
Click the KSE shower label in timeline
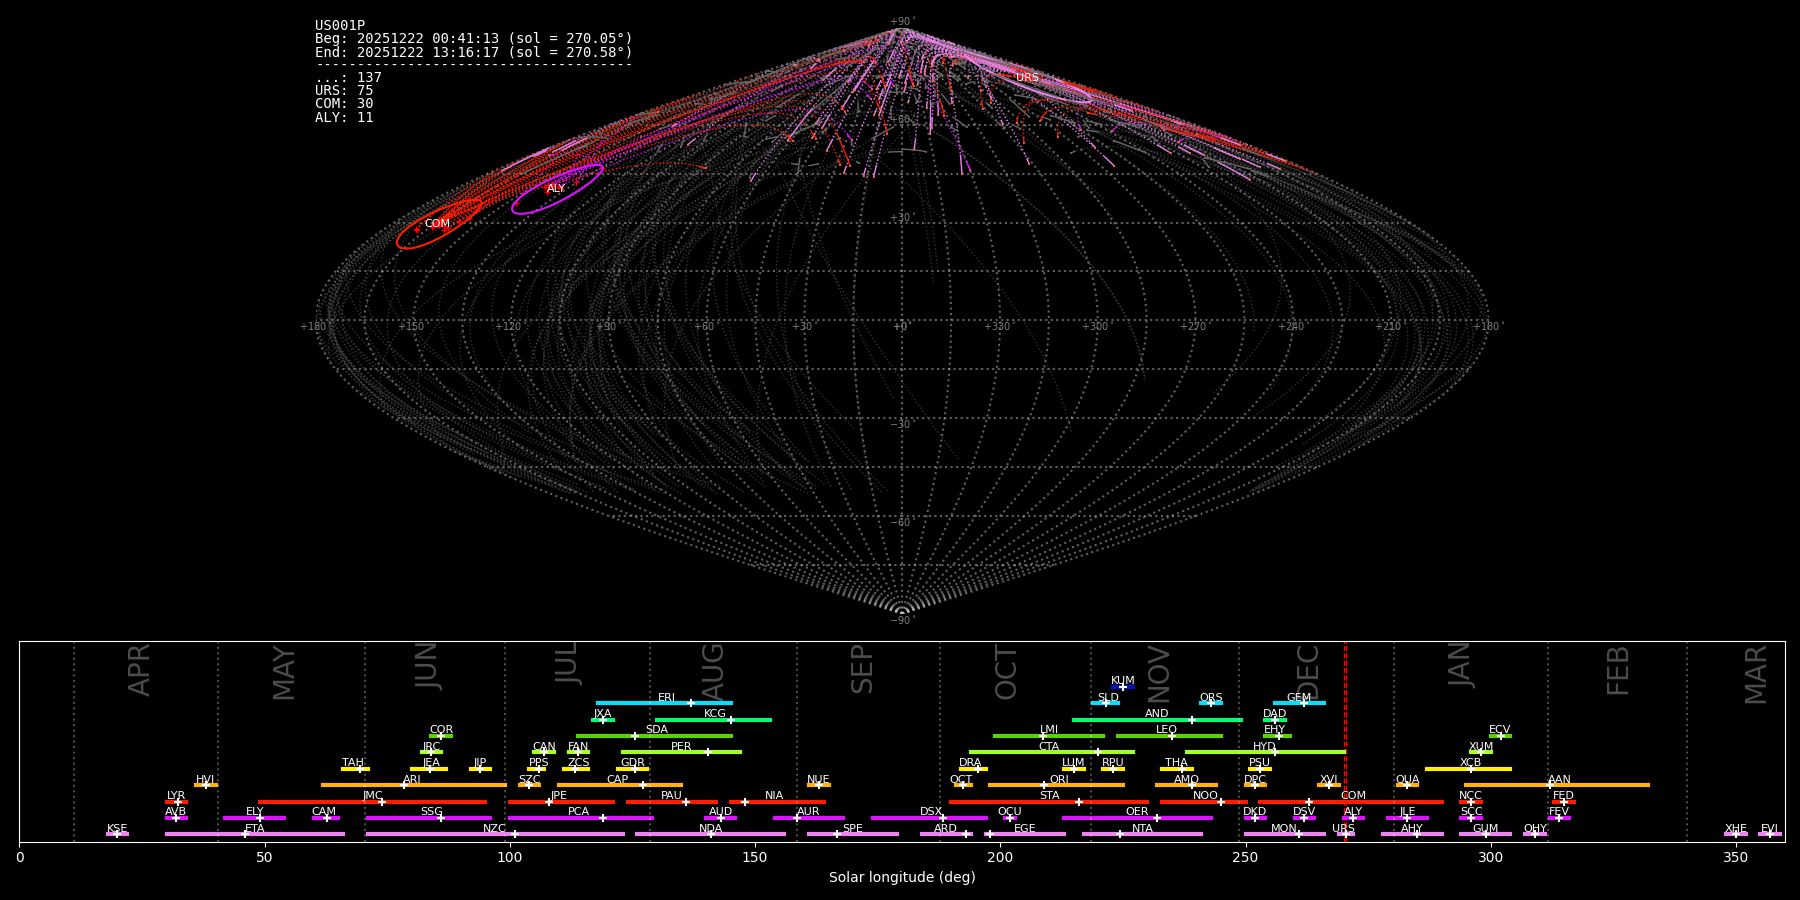[117, 829]
